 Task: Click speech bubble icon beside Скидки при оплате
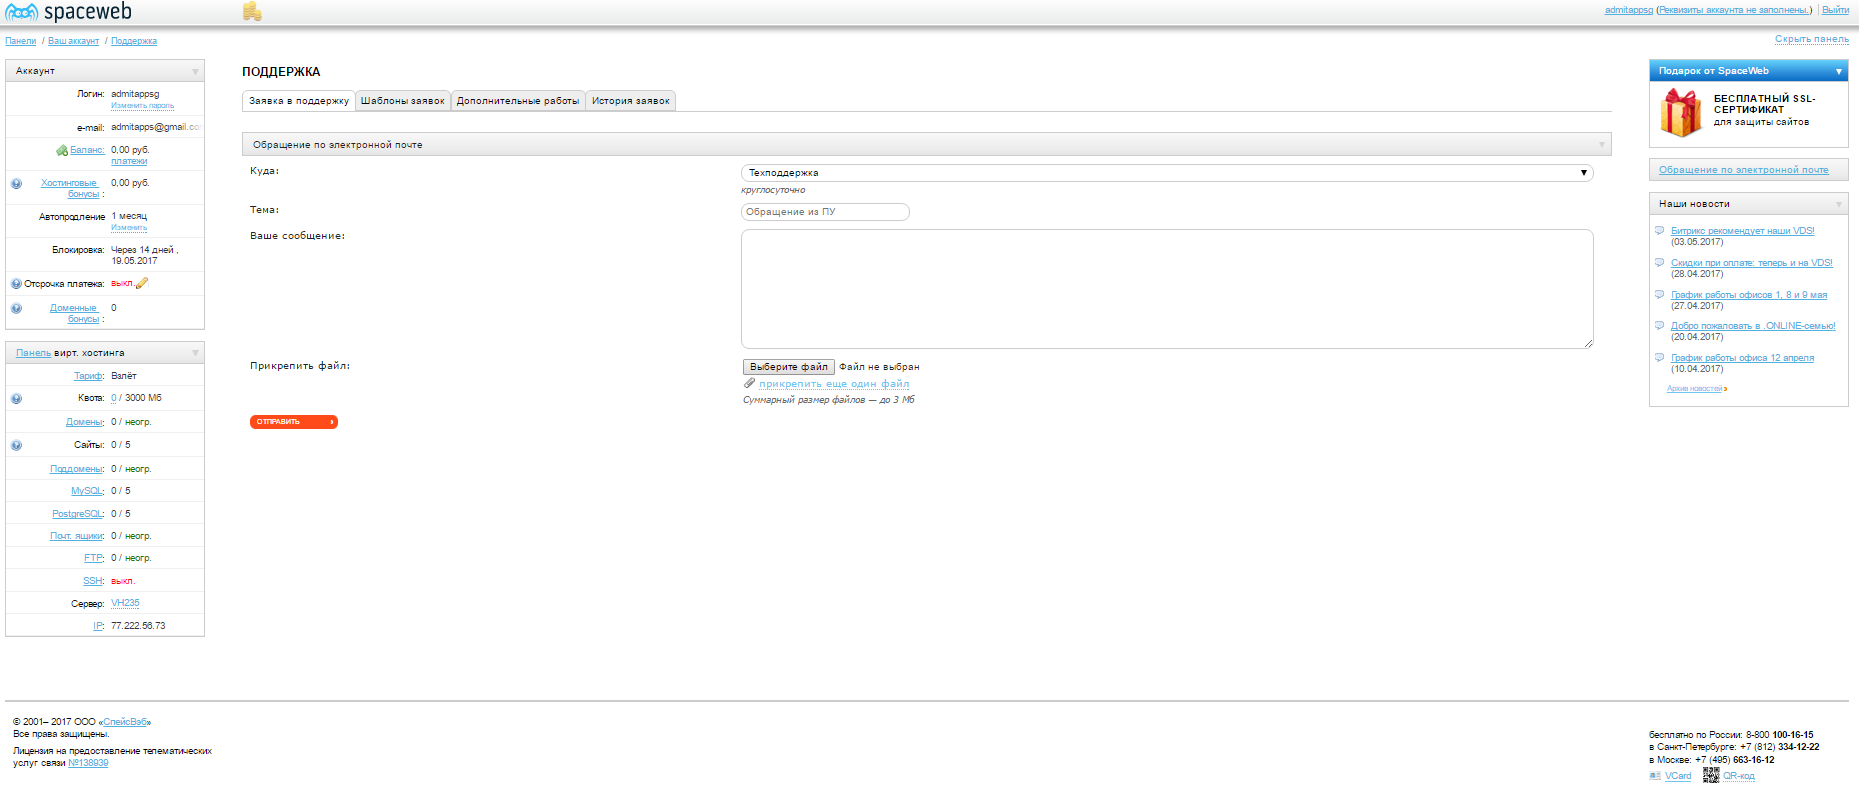1660,263
